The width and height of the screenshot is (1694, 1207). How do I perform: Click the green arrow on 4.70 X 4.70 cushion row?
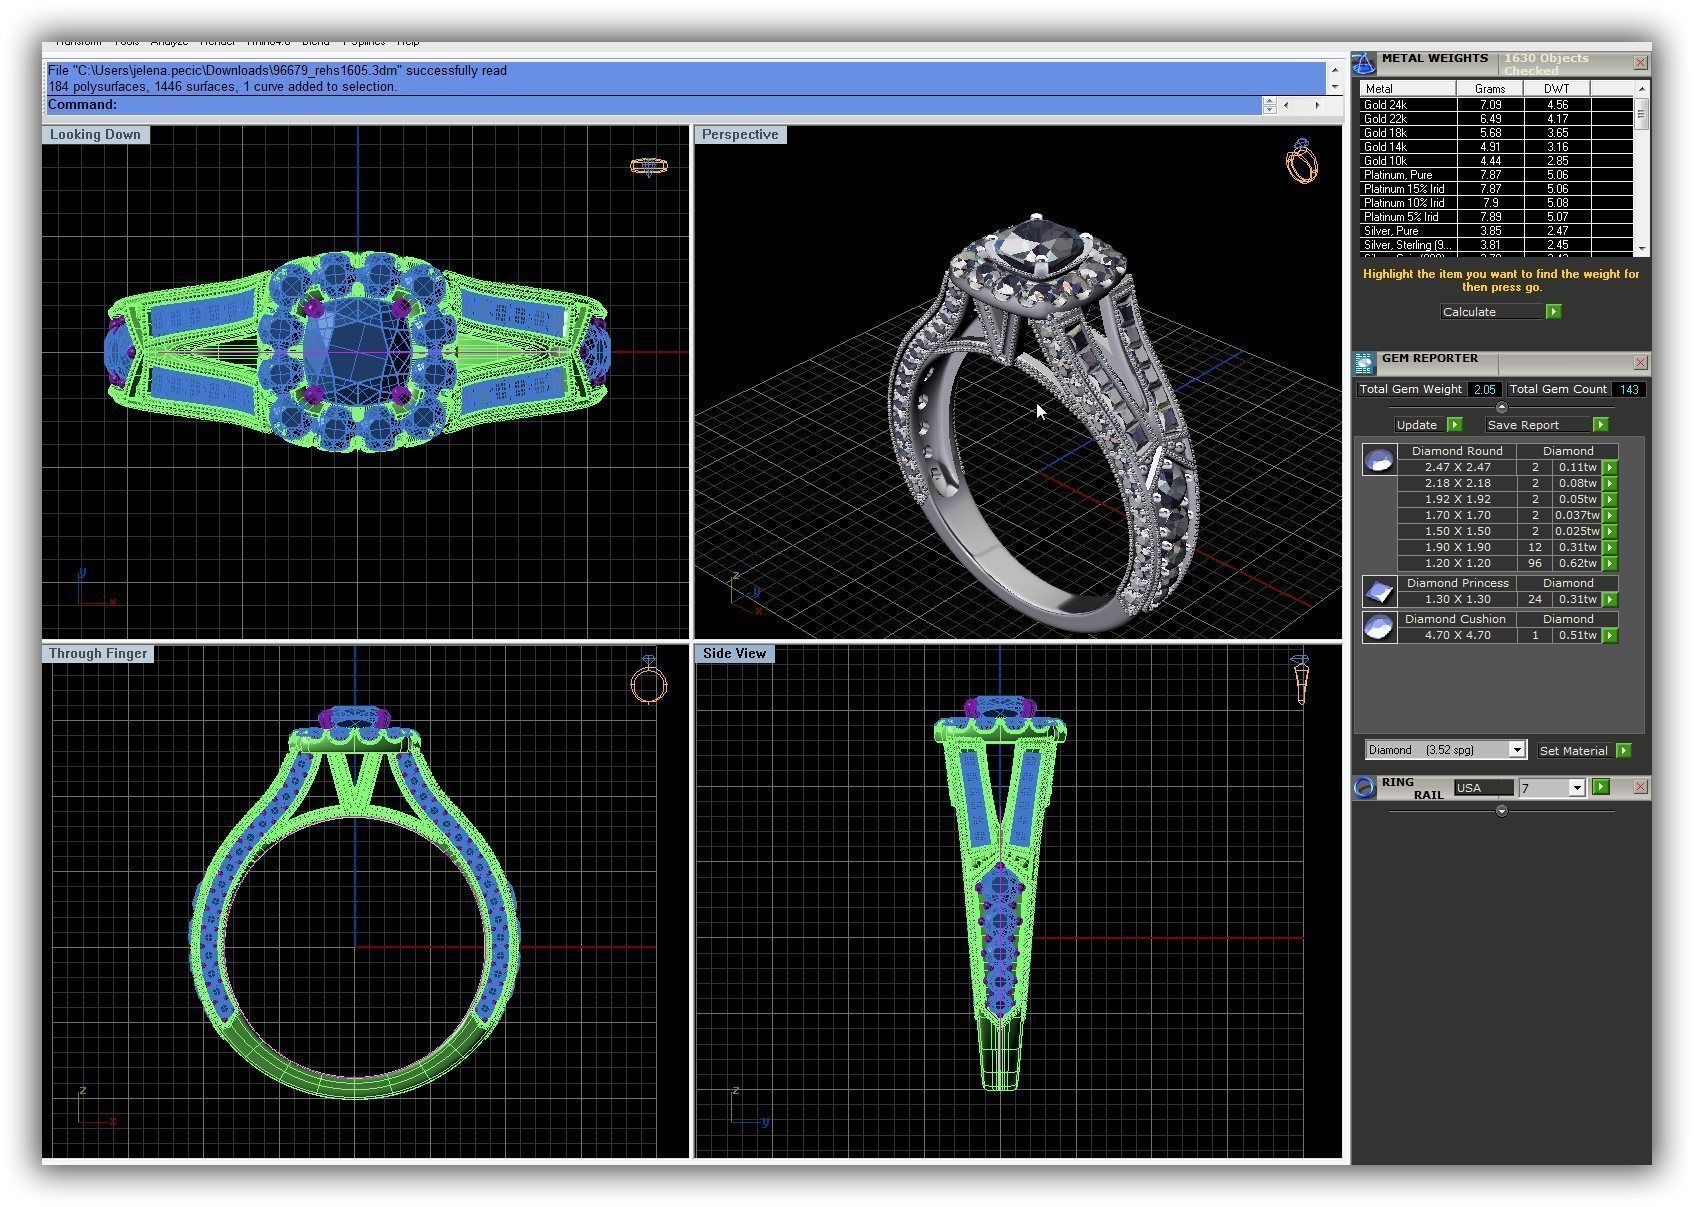point(1610,635)
